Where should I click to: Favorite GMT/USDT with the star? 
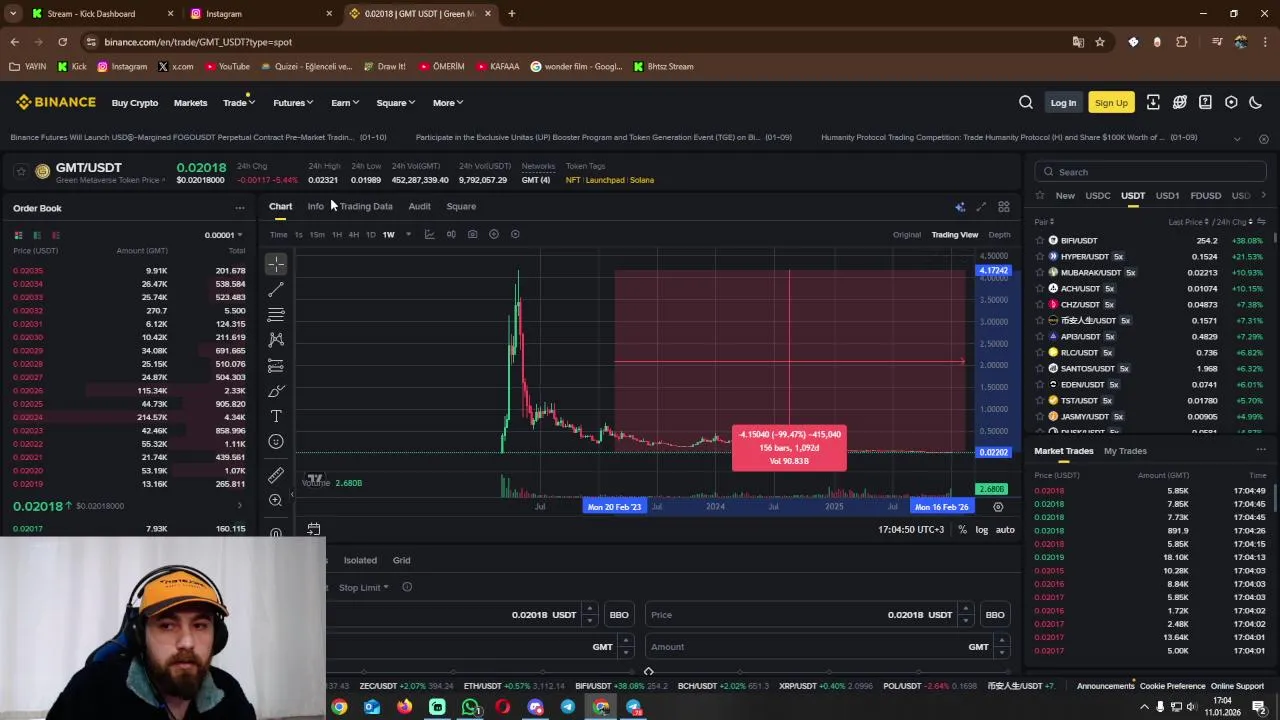coord(20,172)
